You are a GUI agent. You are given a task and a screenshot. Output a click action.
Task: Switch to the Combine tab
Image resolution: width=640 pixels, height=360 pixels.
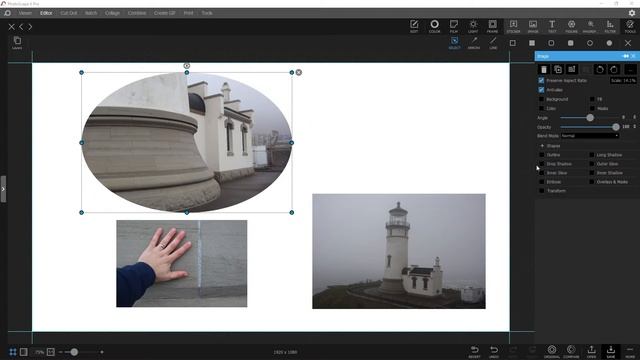137,13
